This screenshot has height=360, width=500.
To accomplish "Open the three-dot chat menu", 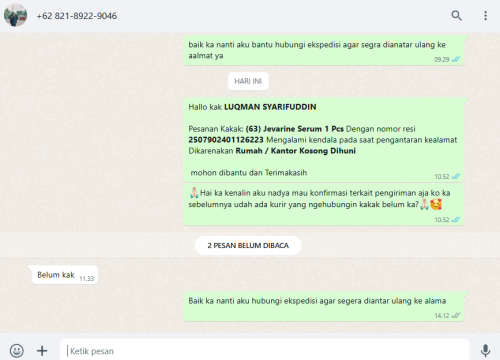I will (485, 16).
